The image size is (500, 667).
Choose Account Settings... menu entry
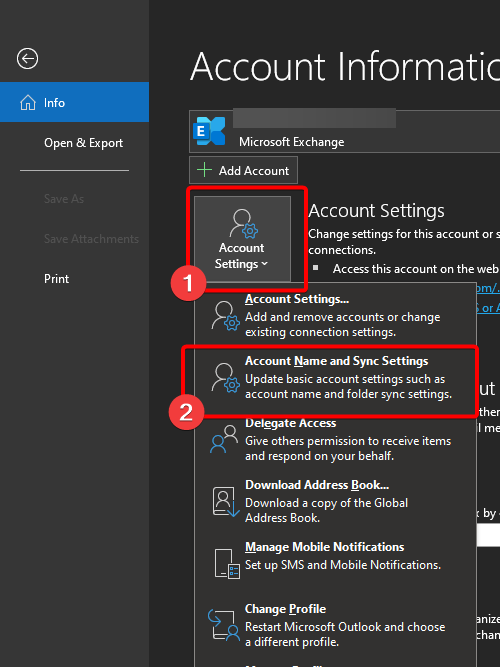(x=335, y=315)
